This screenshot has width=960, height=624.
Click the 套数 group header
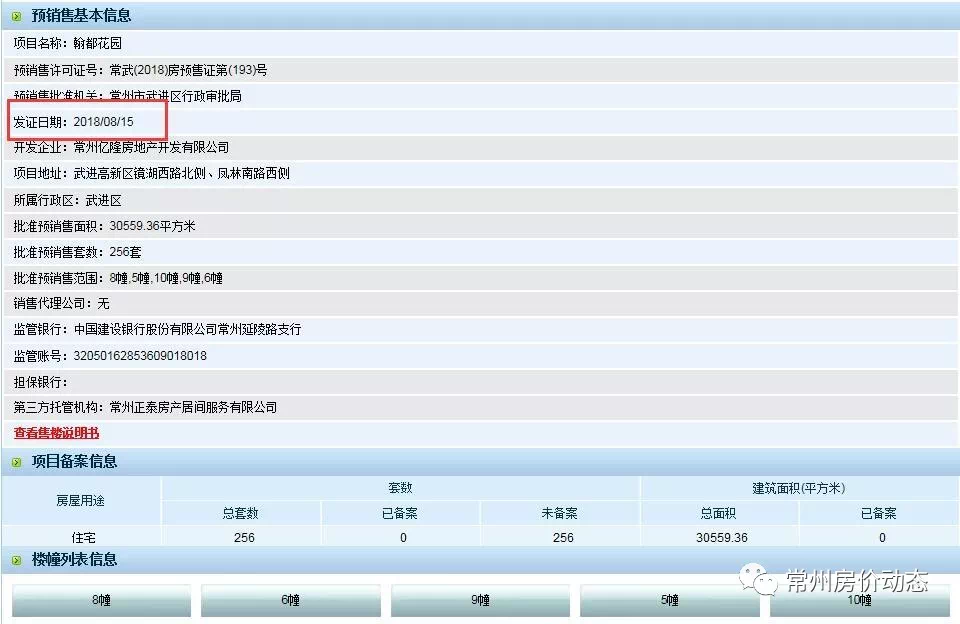tap(400, 488)
